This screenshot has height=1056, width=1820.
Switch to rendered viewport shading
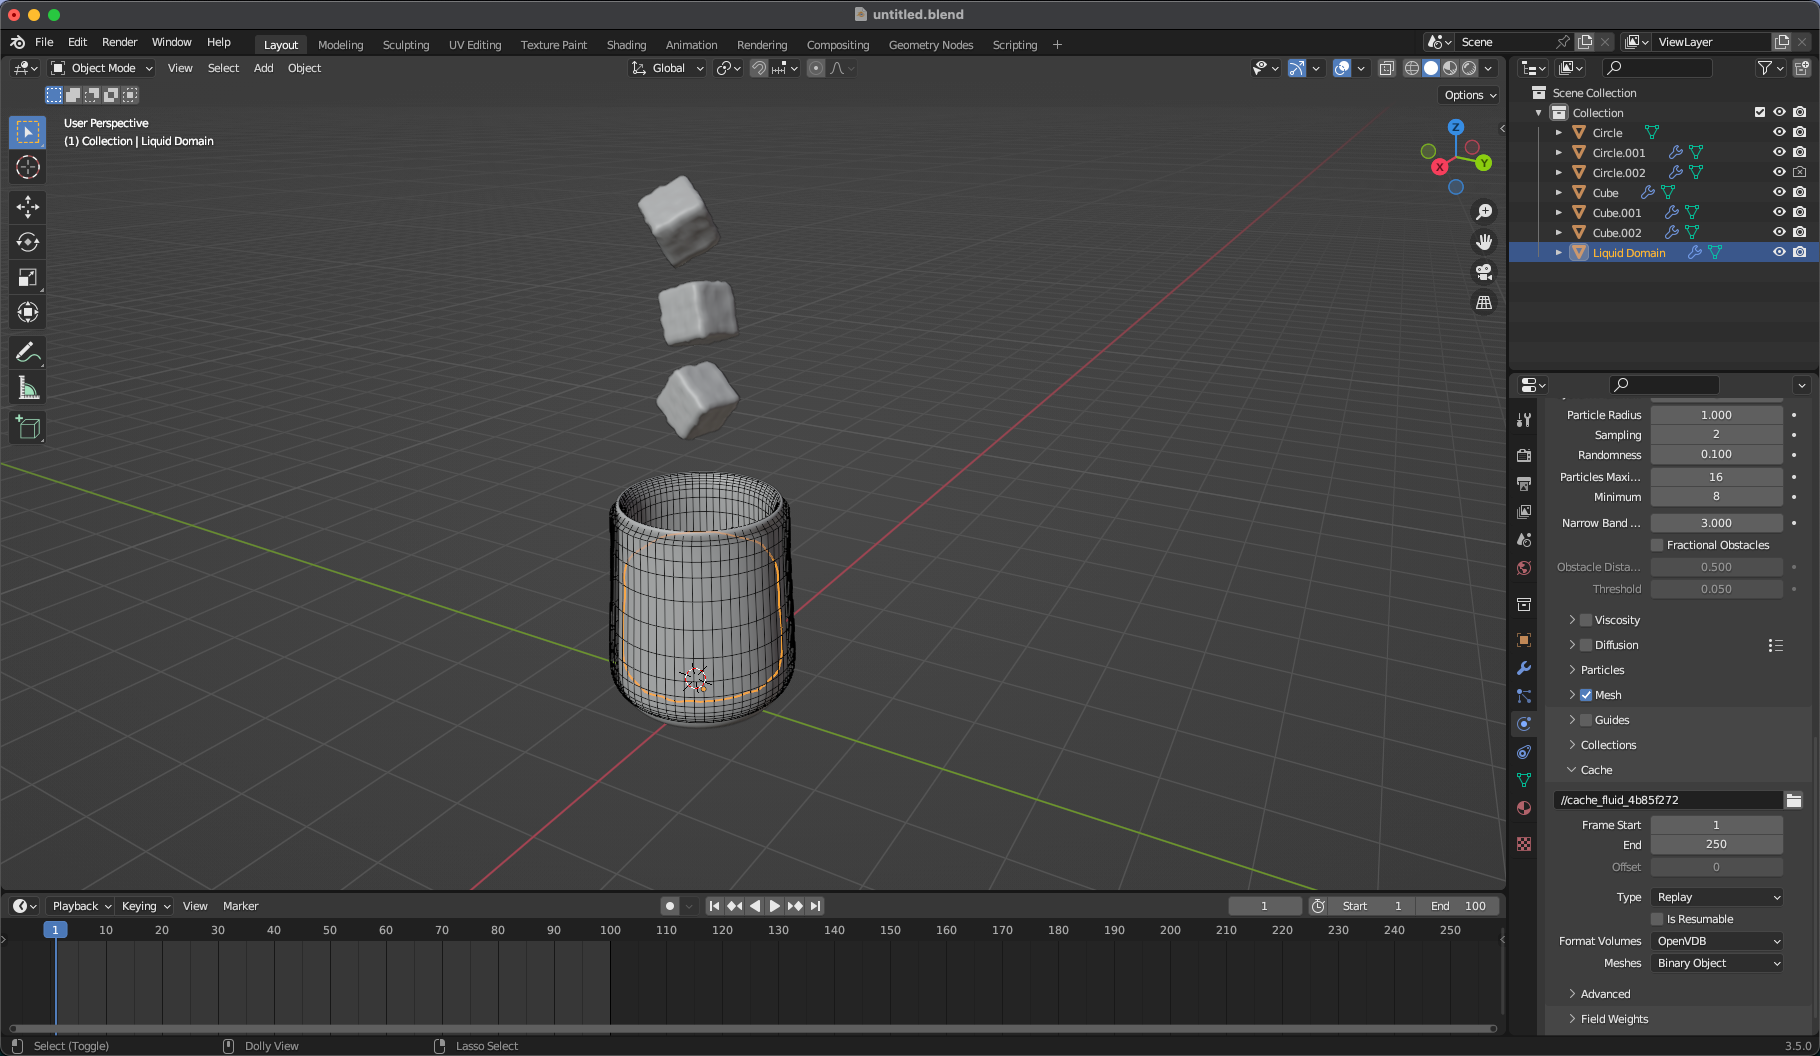(1469, 68)
